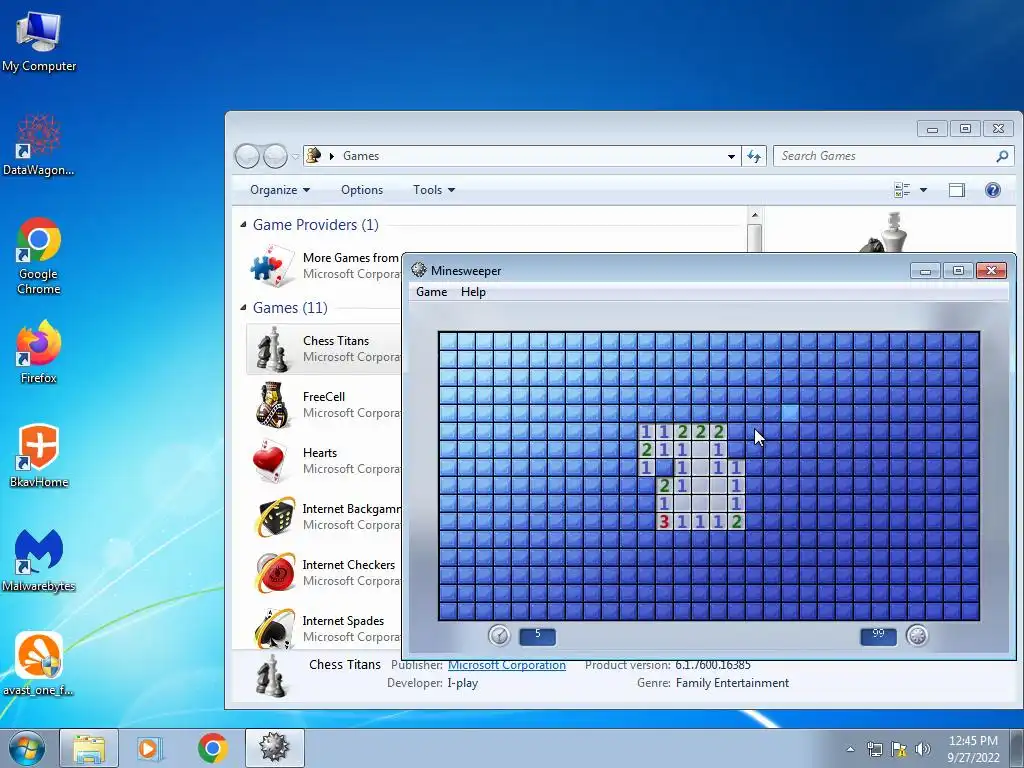Select the FreeCell game icon

272,405
